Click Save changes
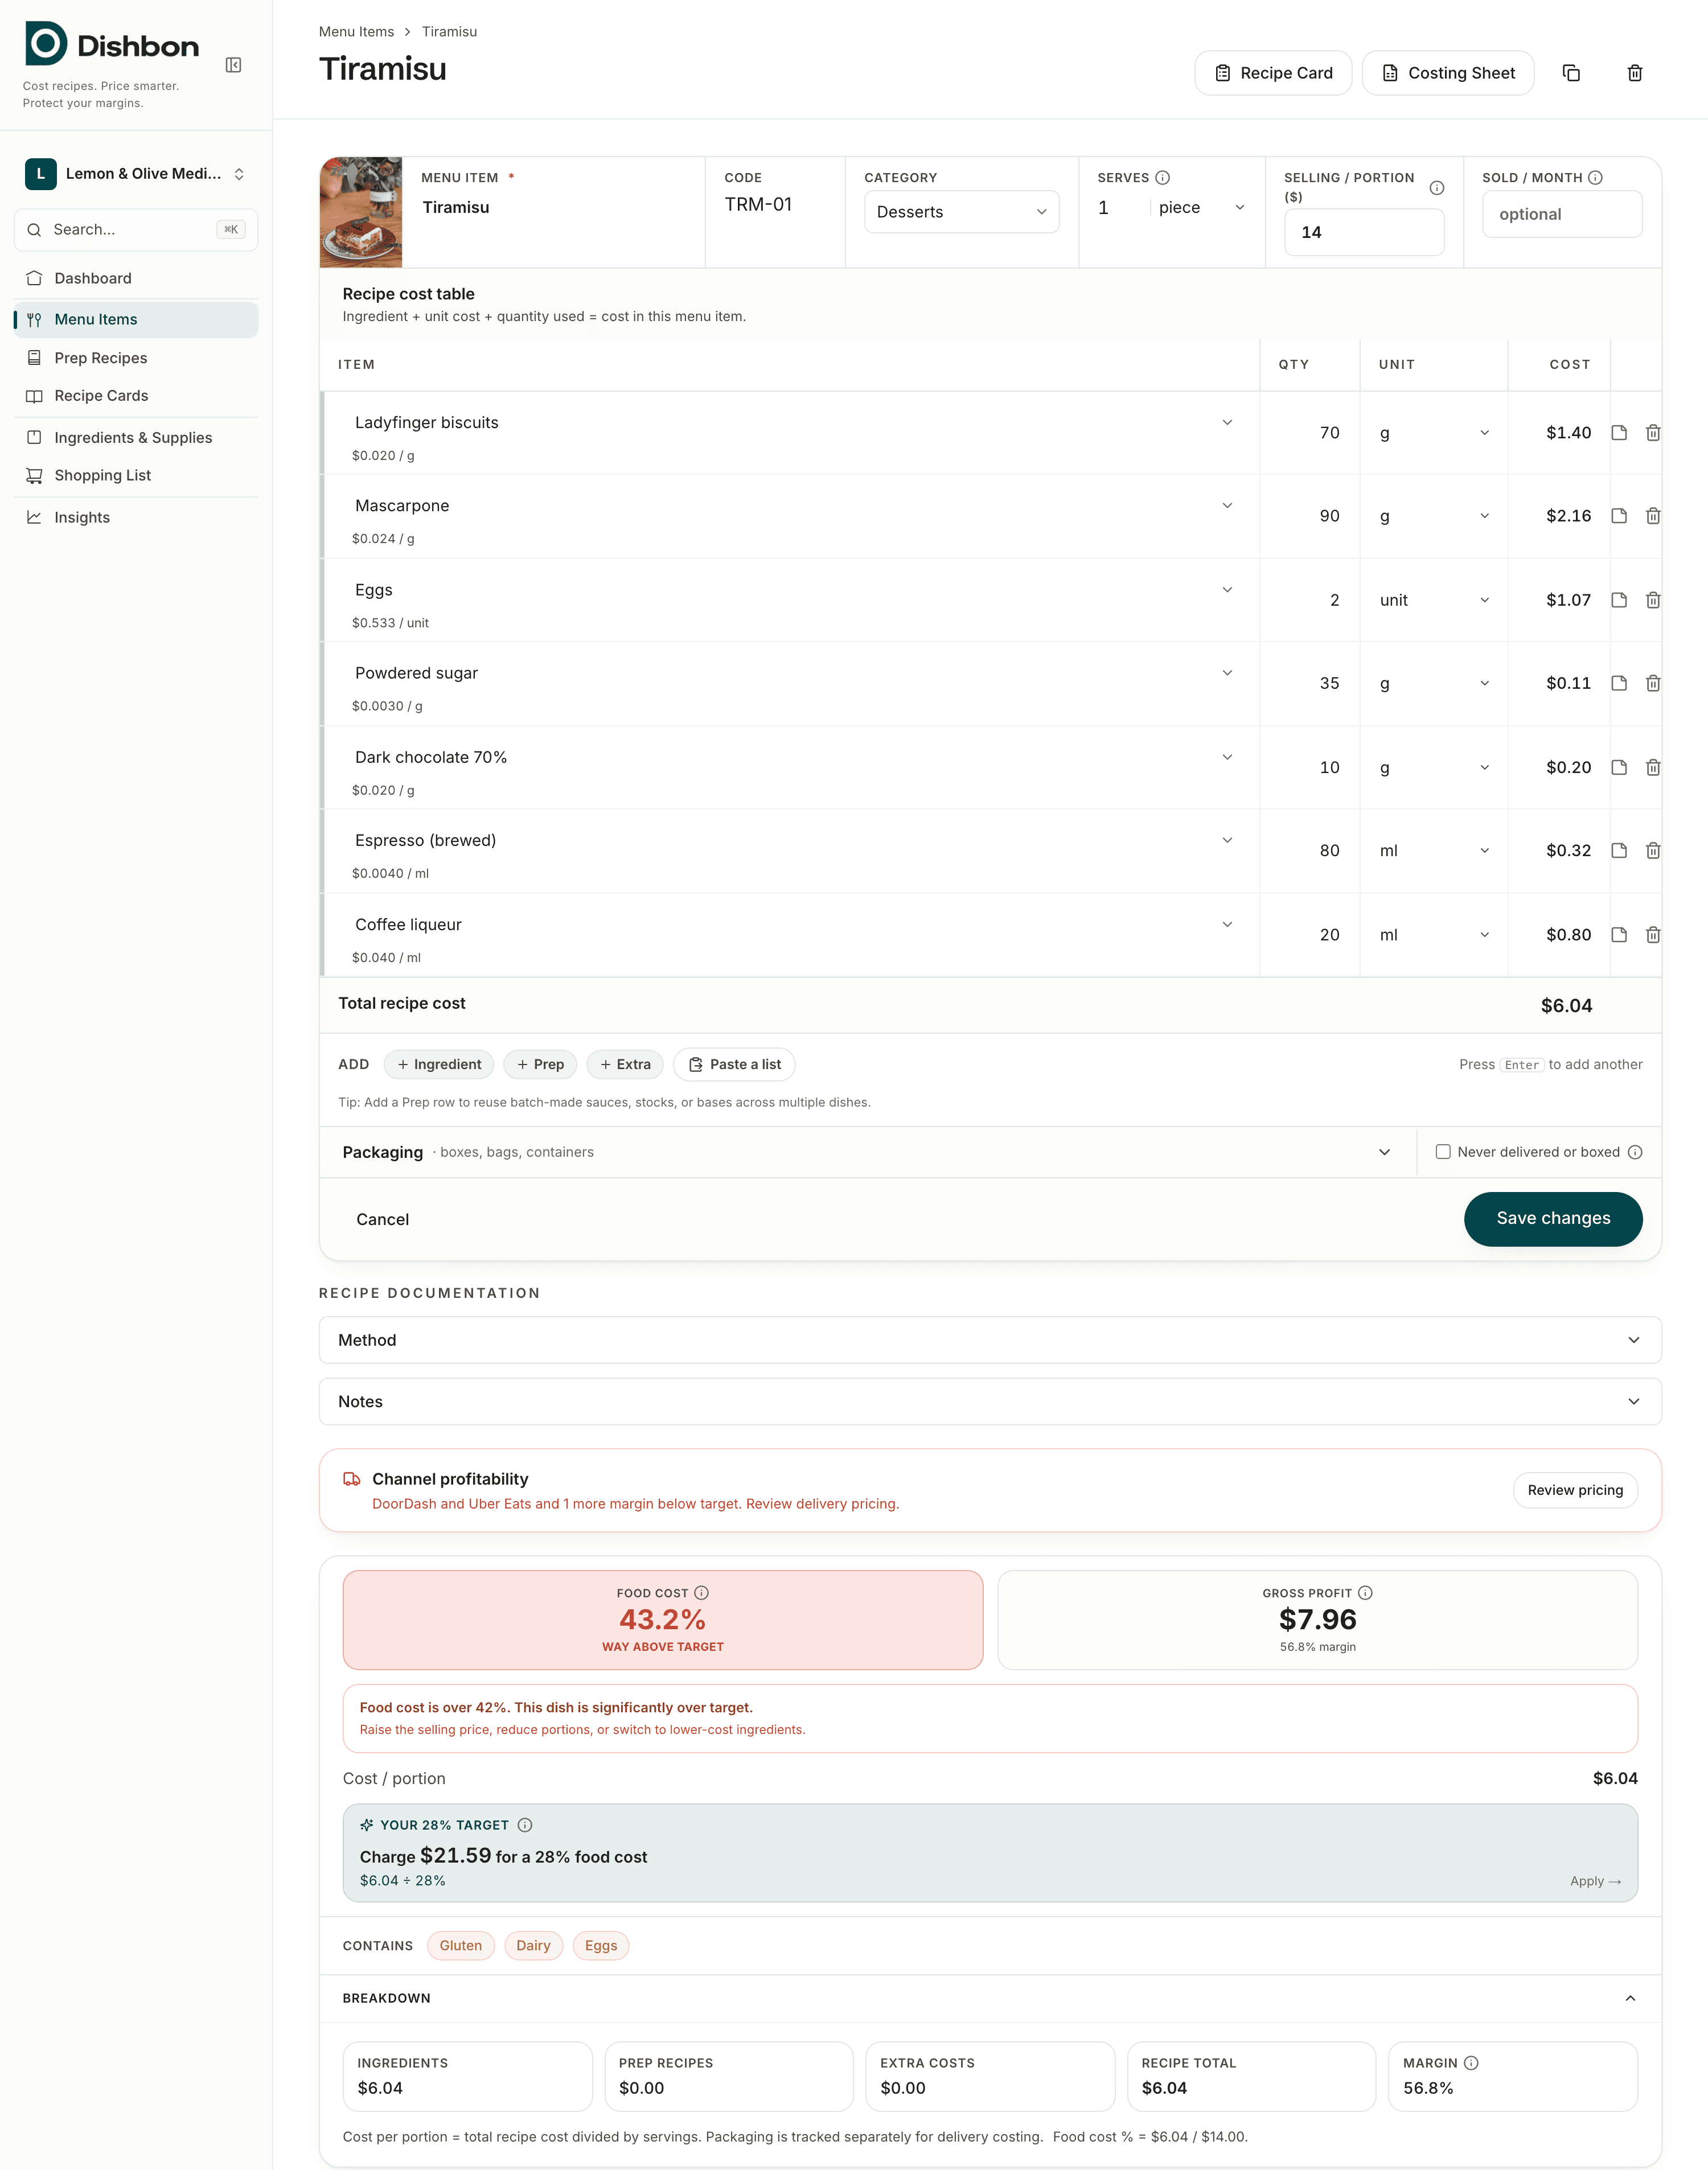The height and width of the screenshot is (2170, 1708). coord(1553,1219)
